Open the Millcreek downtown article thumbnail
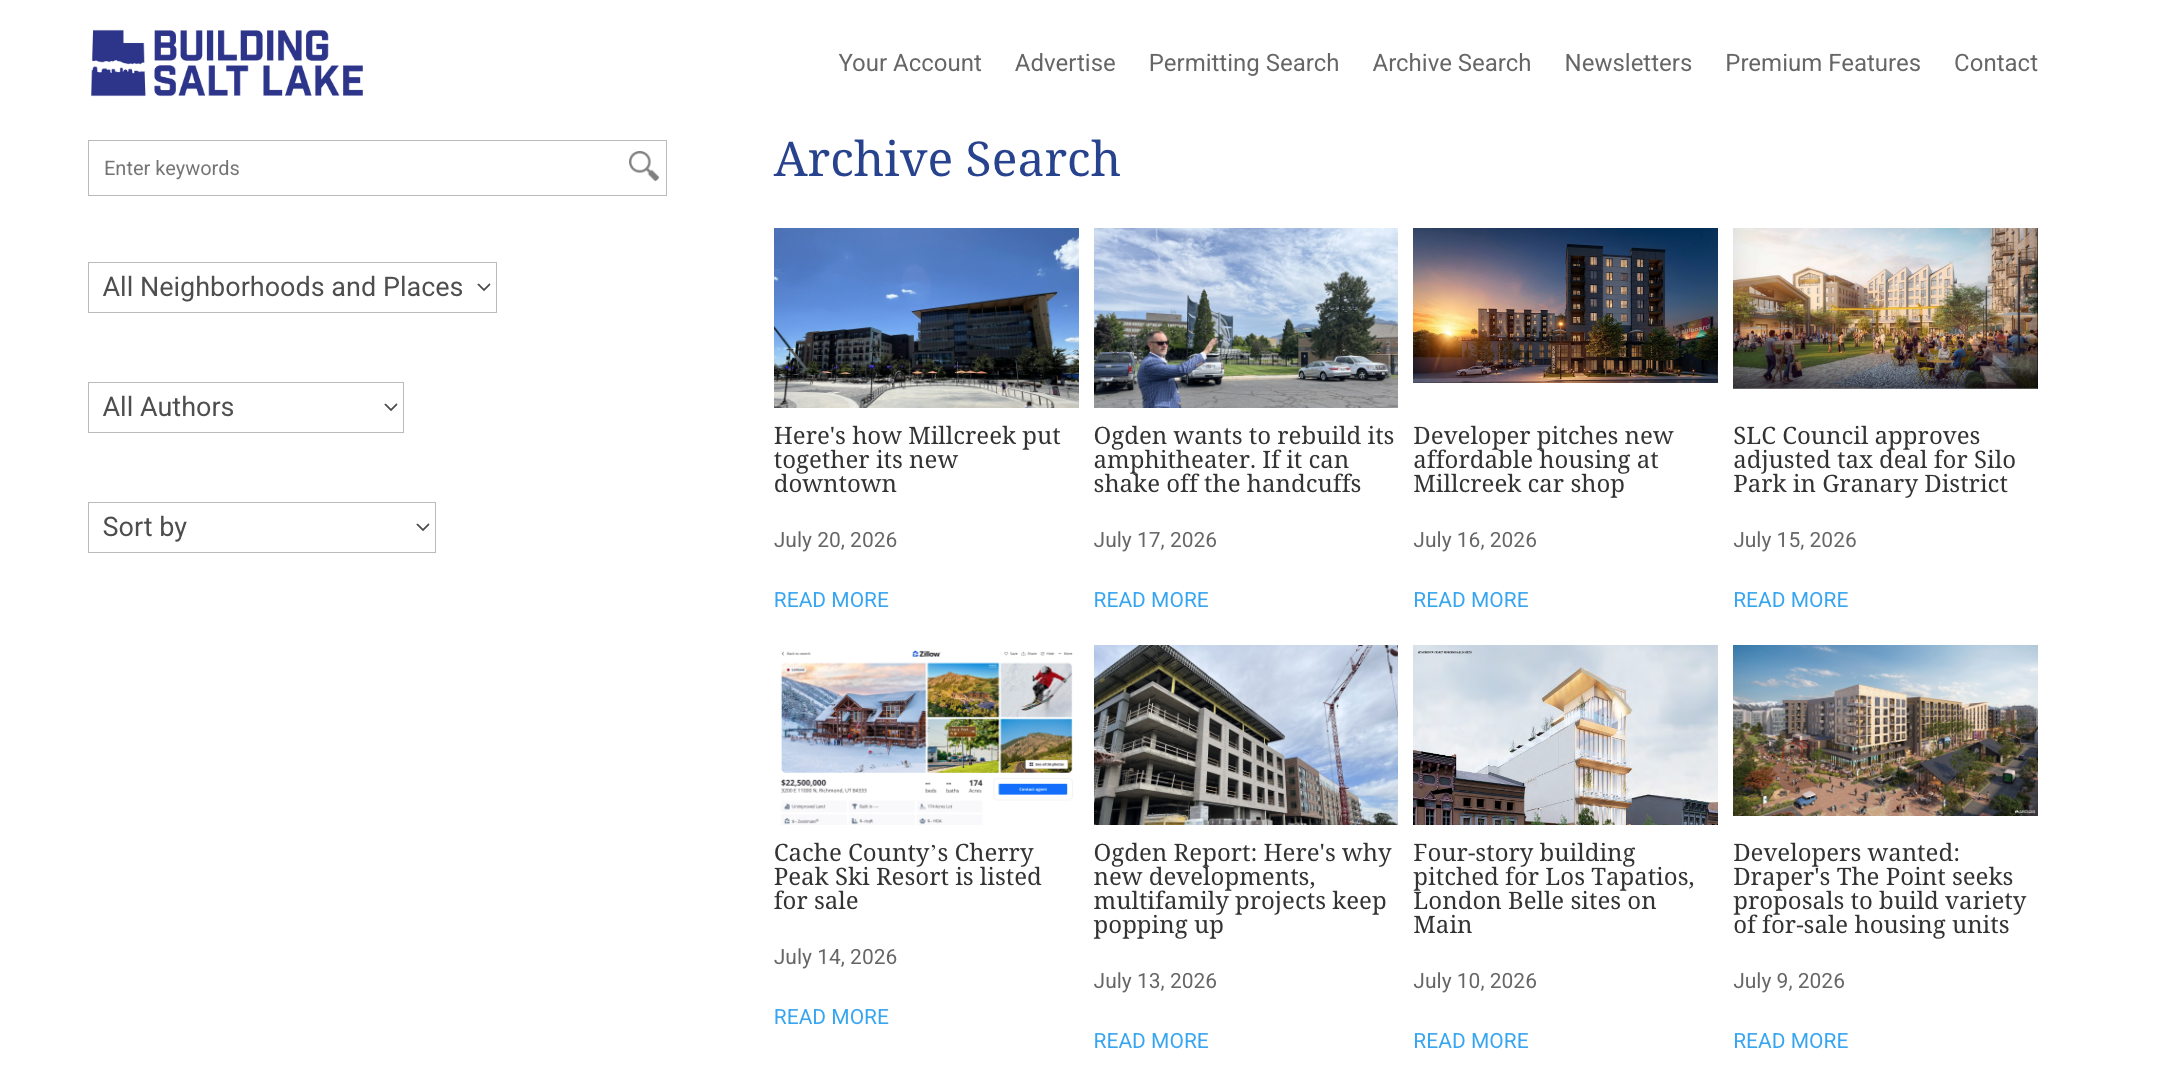This screenshot has height=1078, width=2177. click(926, 318)
